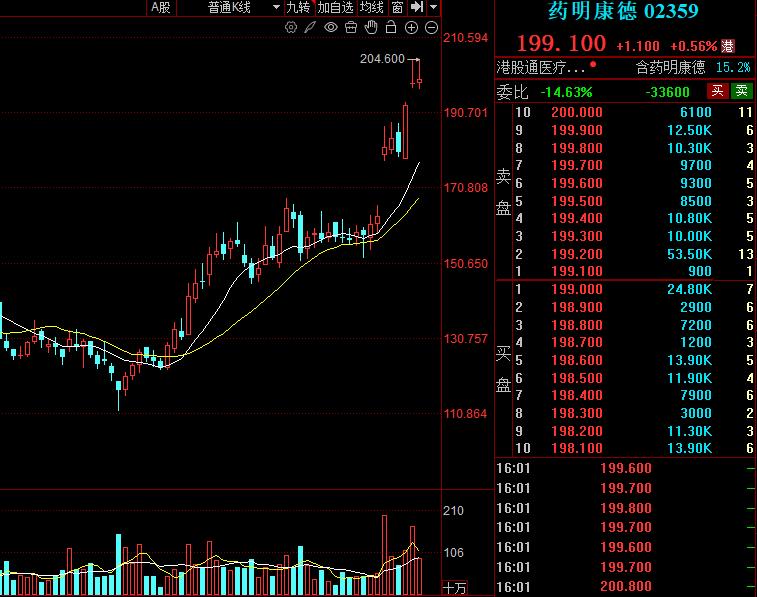This screenshot has height=597, width=757.
Task: Click the 210.594 price axis label
Action: (x=466, y=38)
